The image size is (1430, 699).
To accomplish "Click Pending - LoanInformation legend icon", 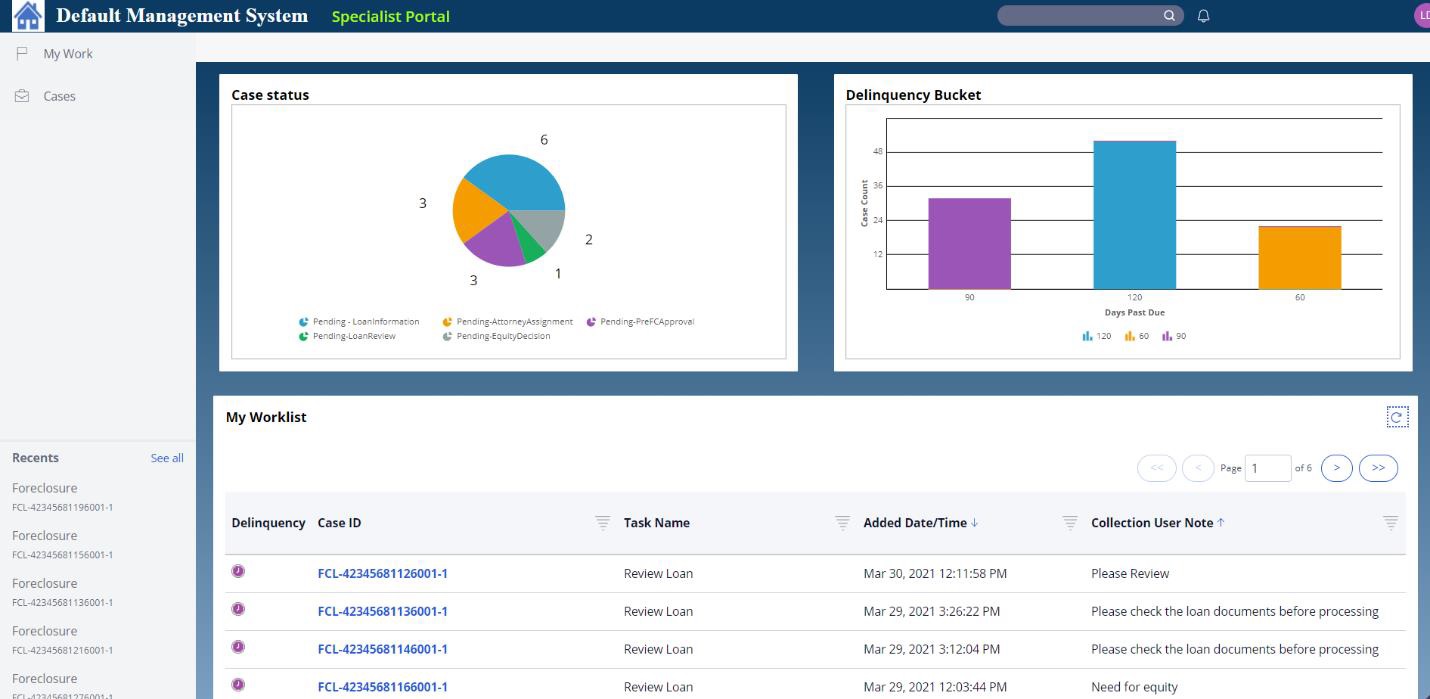I will click(x=303, y=322).
